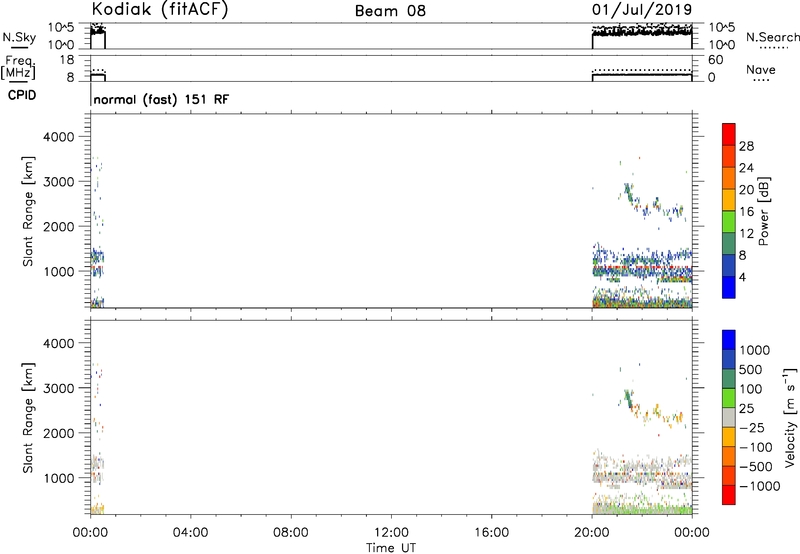Click the 'Kodiak (fitACF)' title text
Image resolution: width=800 pixels, height=554 pixels.
160,9
